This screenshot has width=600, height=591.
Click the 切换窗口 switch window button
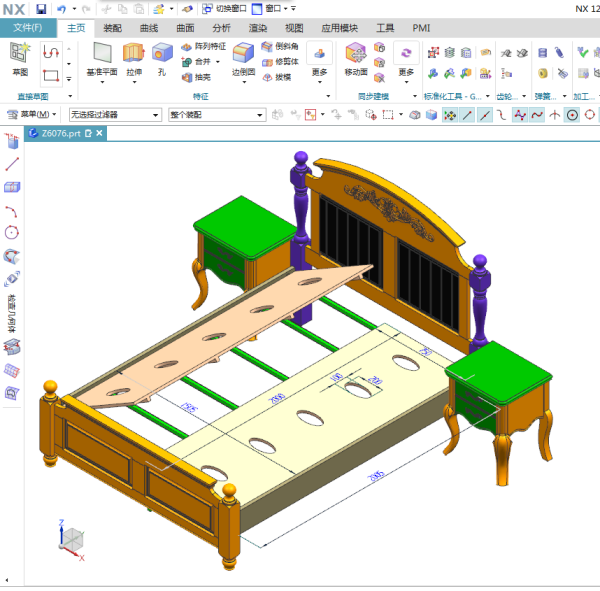click(225, 8)
